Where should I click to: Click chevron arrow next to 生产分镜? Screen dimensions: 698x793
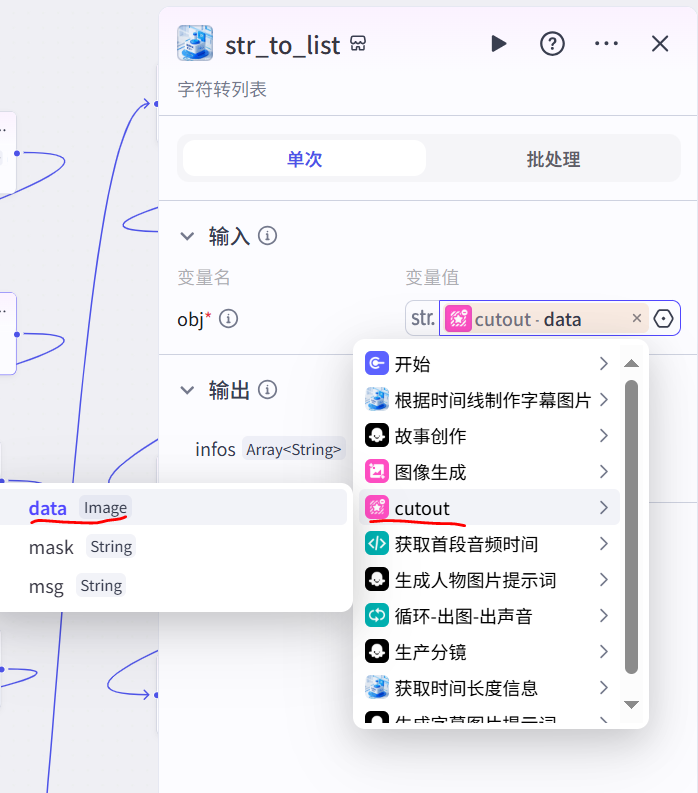(x=603, y=651)
